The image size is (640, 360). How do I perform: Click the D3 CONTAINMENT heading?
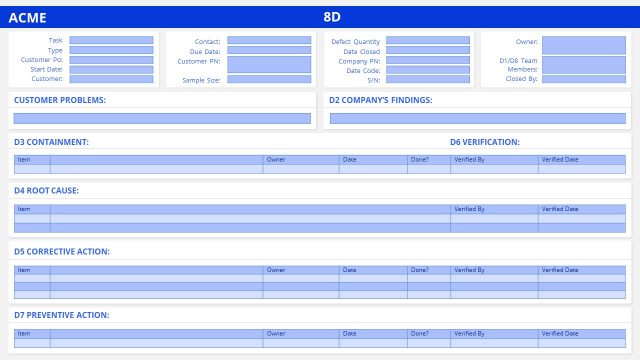pyautogui.click(x=51, y=142)
